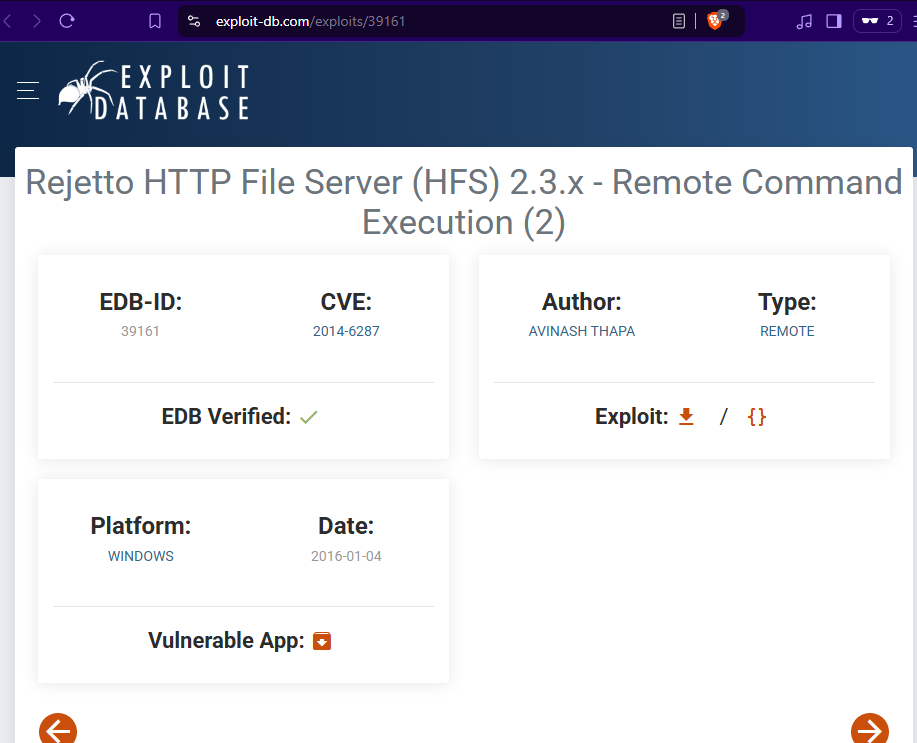Image resolution: width=917 pixels, height=743 pixels.
Task: Go to next exploit arrow
Action: (869, 730)
